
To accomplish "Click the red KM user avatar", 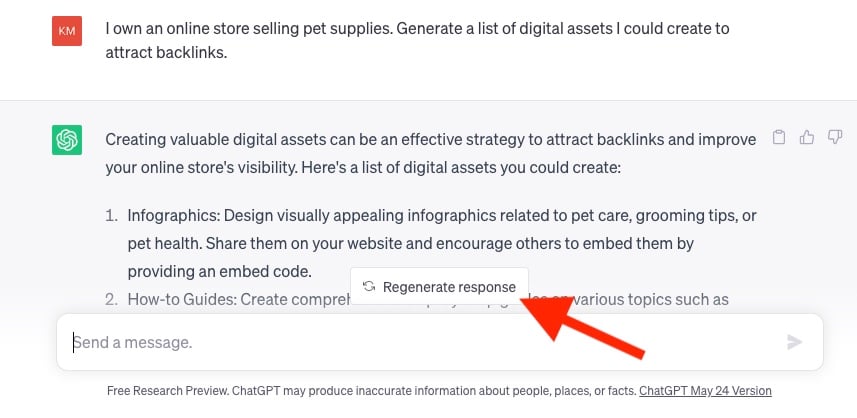I will tap(67, 31).
